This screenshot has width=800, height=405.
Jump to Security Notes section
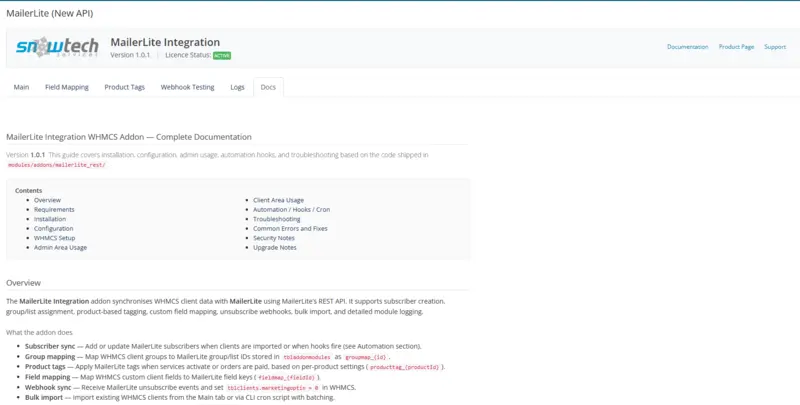coord(274,238)
